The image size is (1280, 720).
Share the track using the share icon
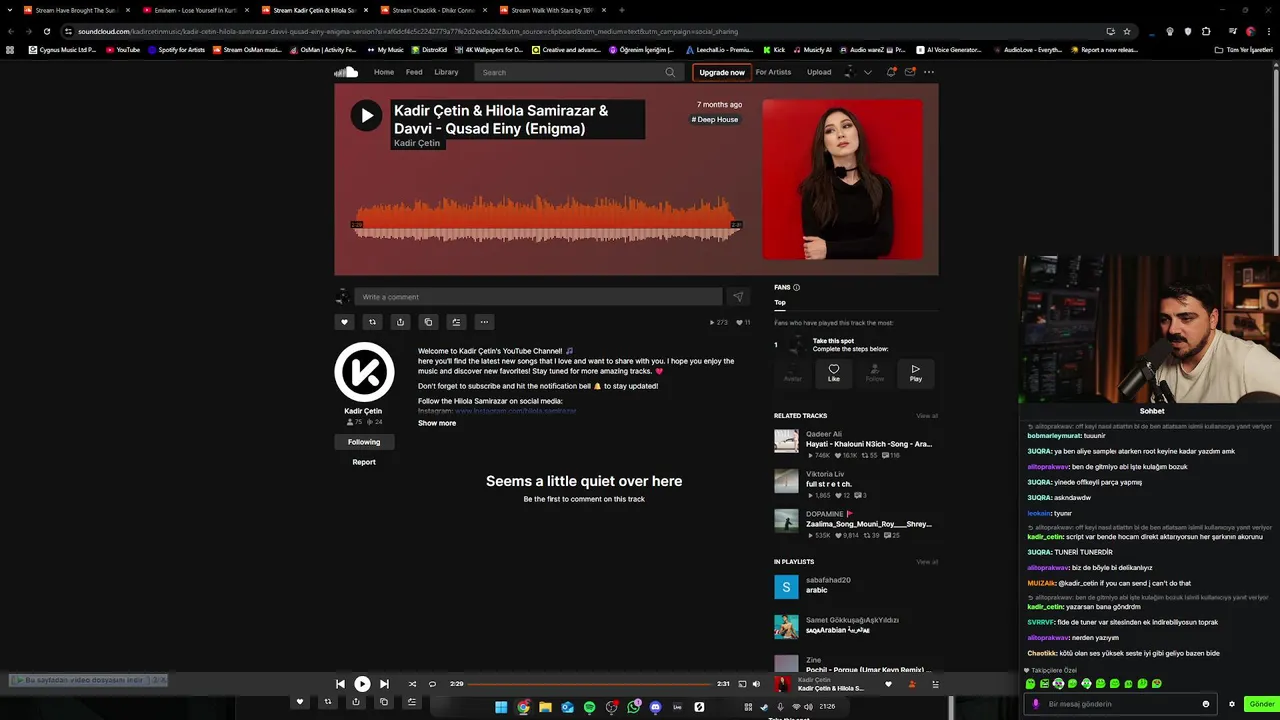[400, 322]
